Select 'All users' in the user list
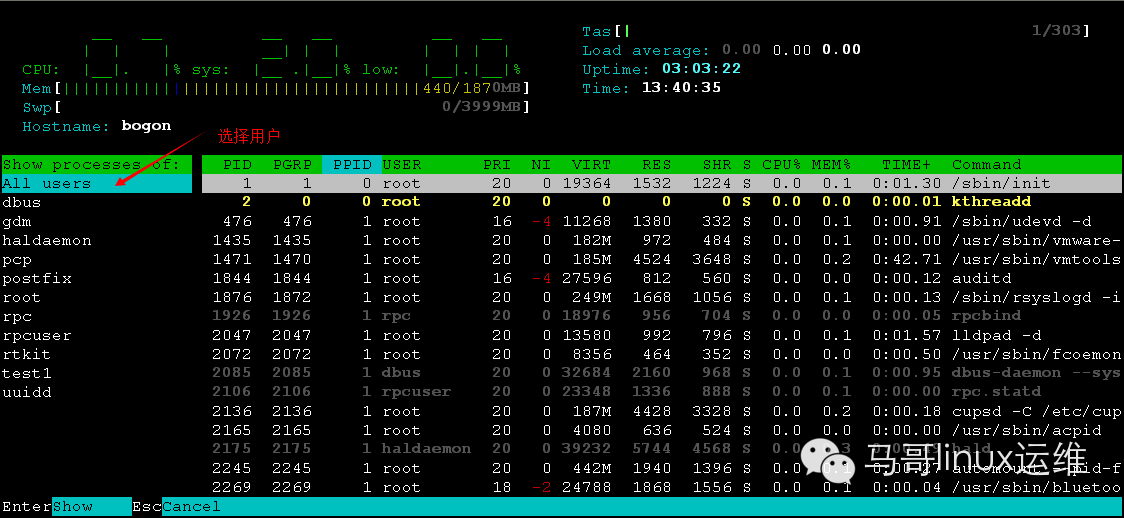 pos(97,183)
